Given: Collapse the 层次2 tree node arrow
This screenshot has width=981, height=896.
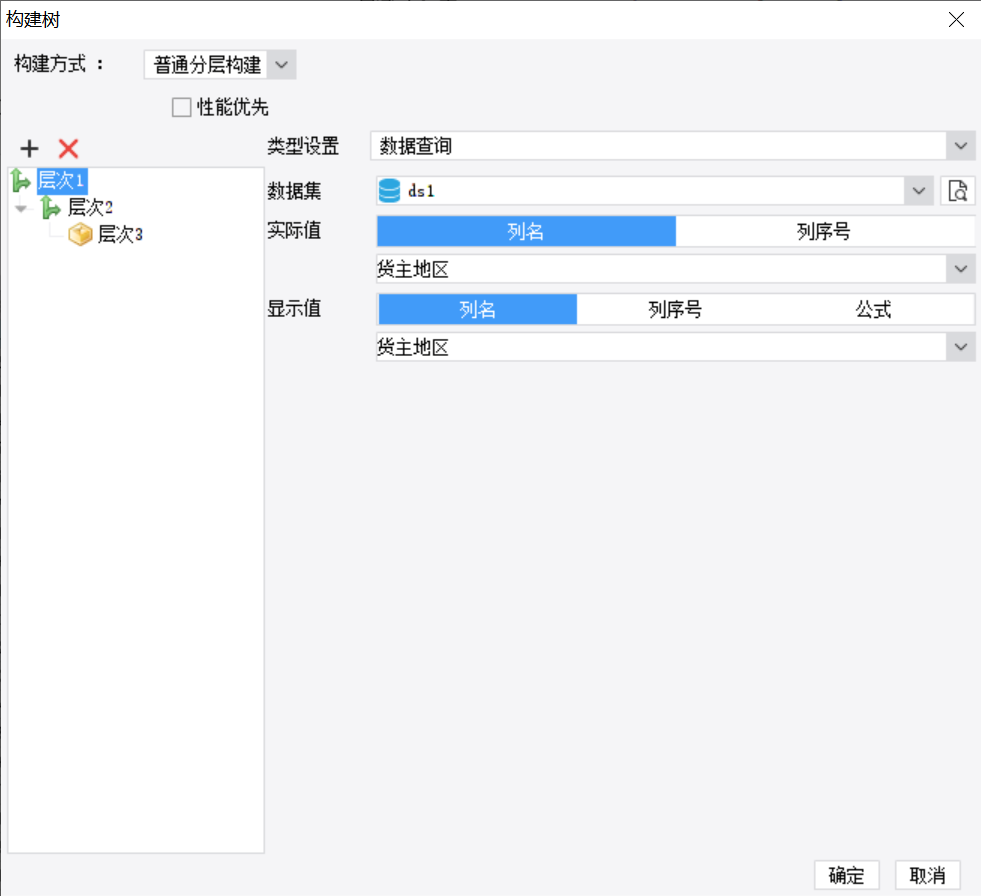Looking at the screenshot, I should pos(21,208).
